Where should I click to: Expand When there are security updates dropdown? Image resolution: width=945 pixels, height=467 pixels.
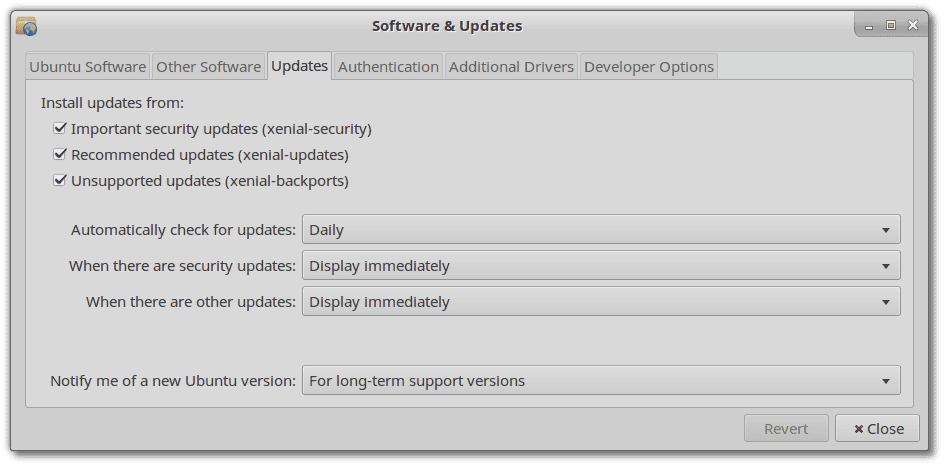[601, 265]
